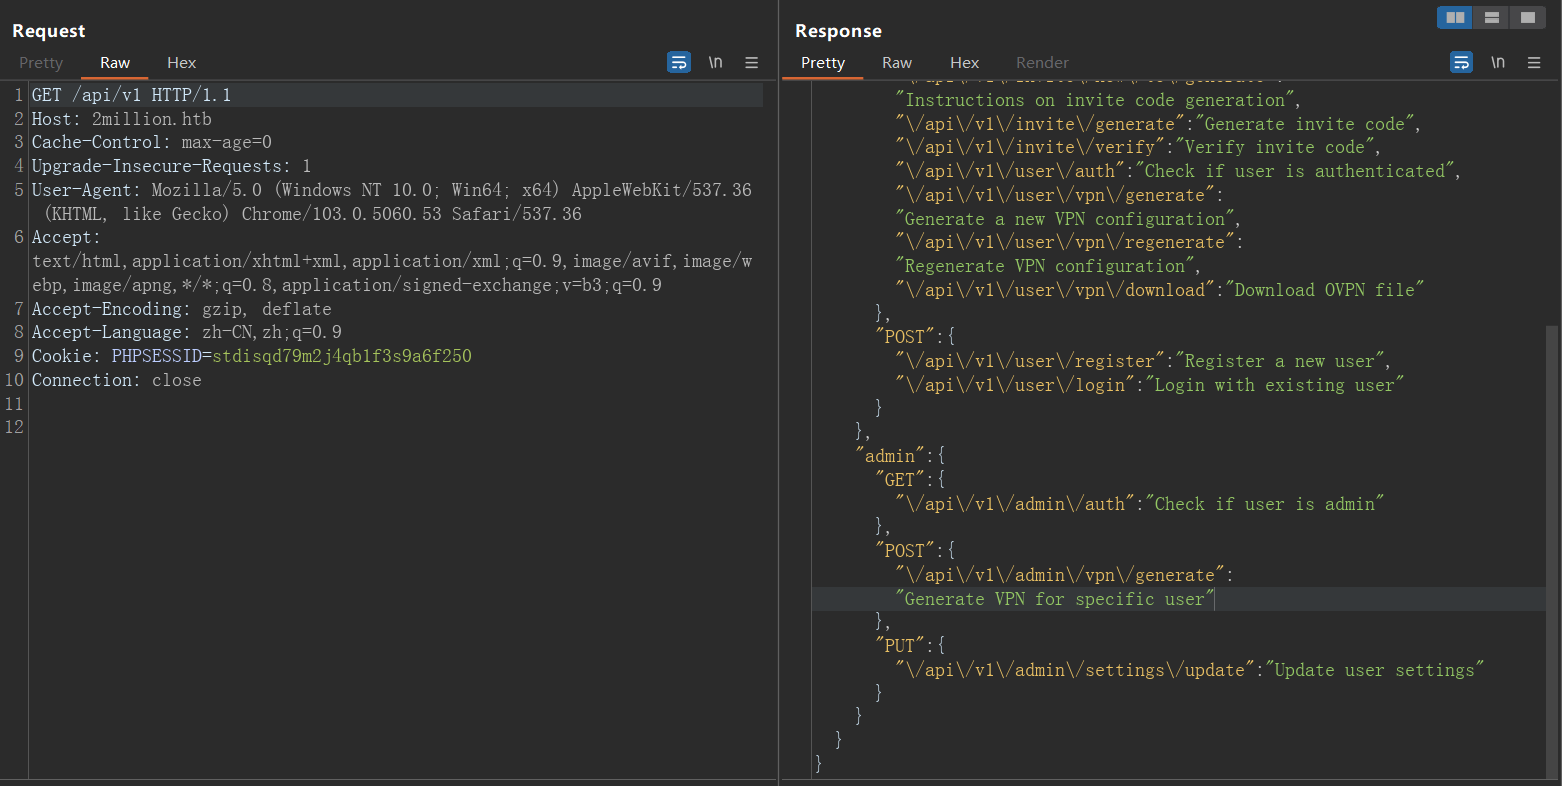Switch to side-by-side layout view
Image resolution: width=1562 pixels, height=786 pixels.
pos(1455,17)
